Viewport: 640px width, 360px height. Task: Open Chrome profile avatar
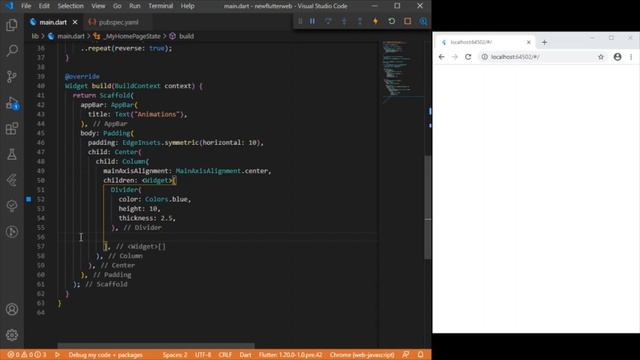[x=618, y=57]
